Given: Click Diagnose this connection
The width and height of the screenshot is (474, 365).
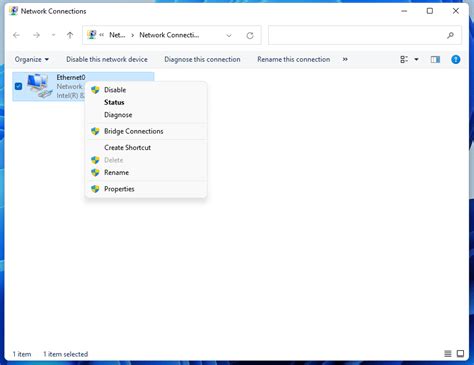Looking at the screenshot, I should tap(202, 59).
